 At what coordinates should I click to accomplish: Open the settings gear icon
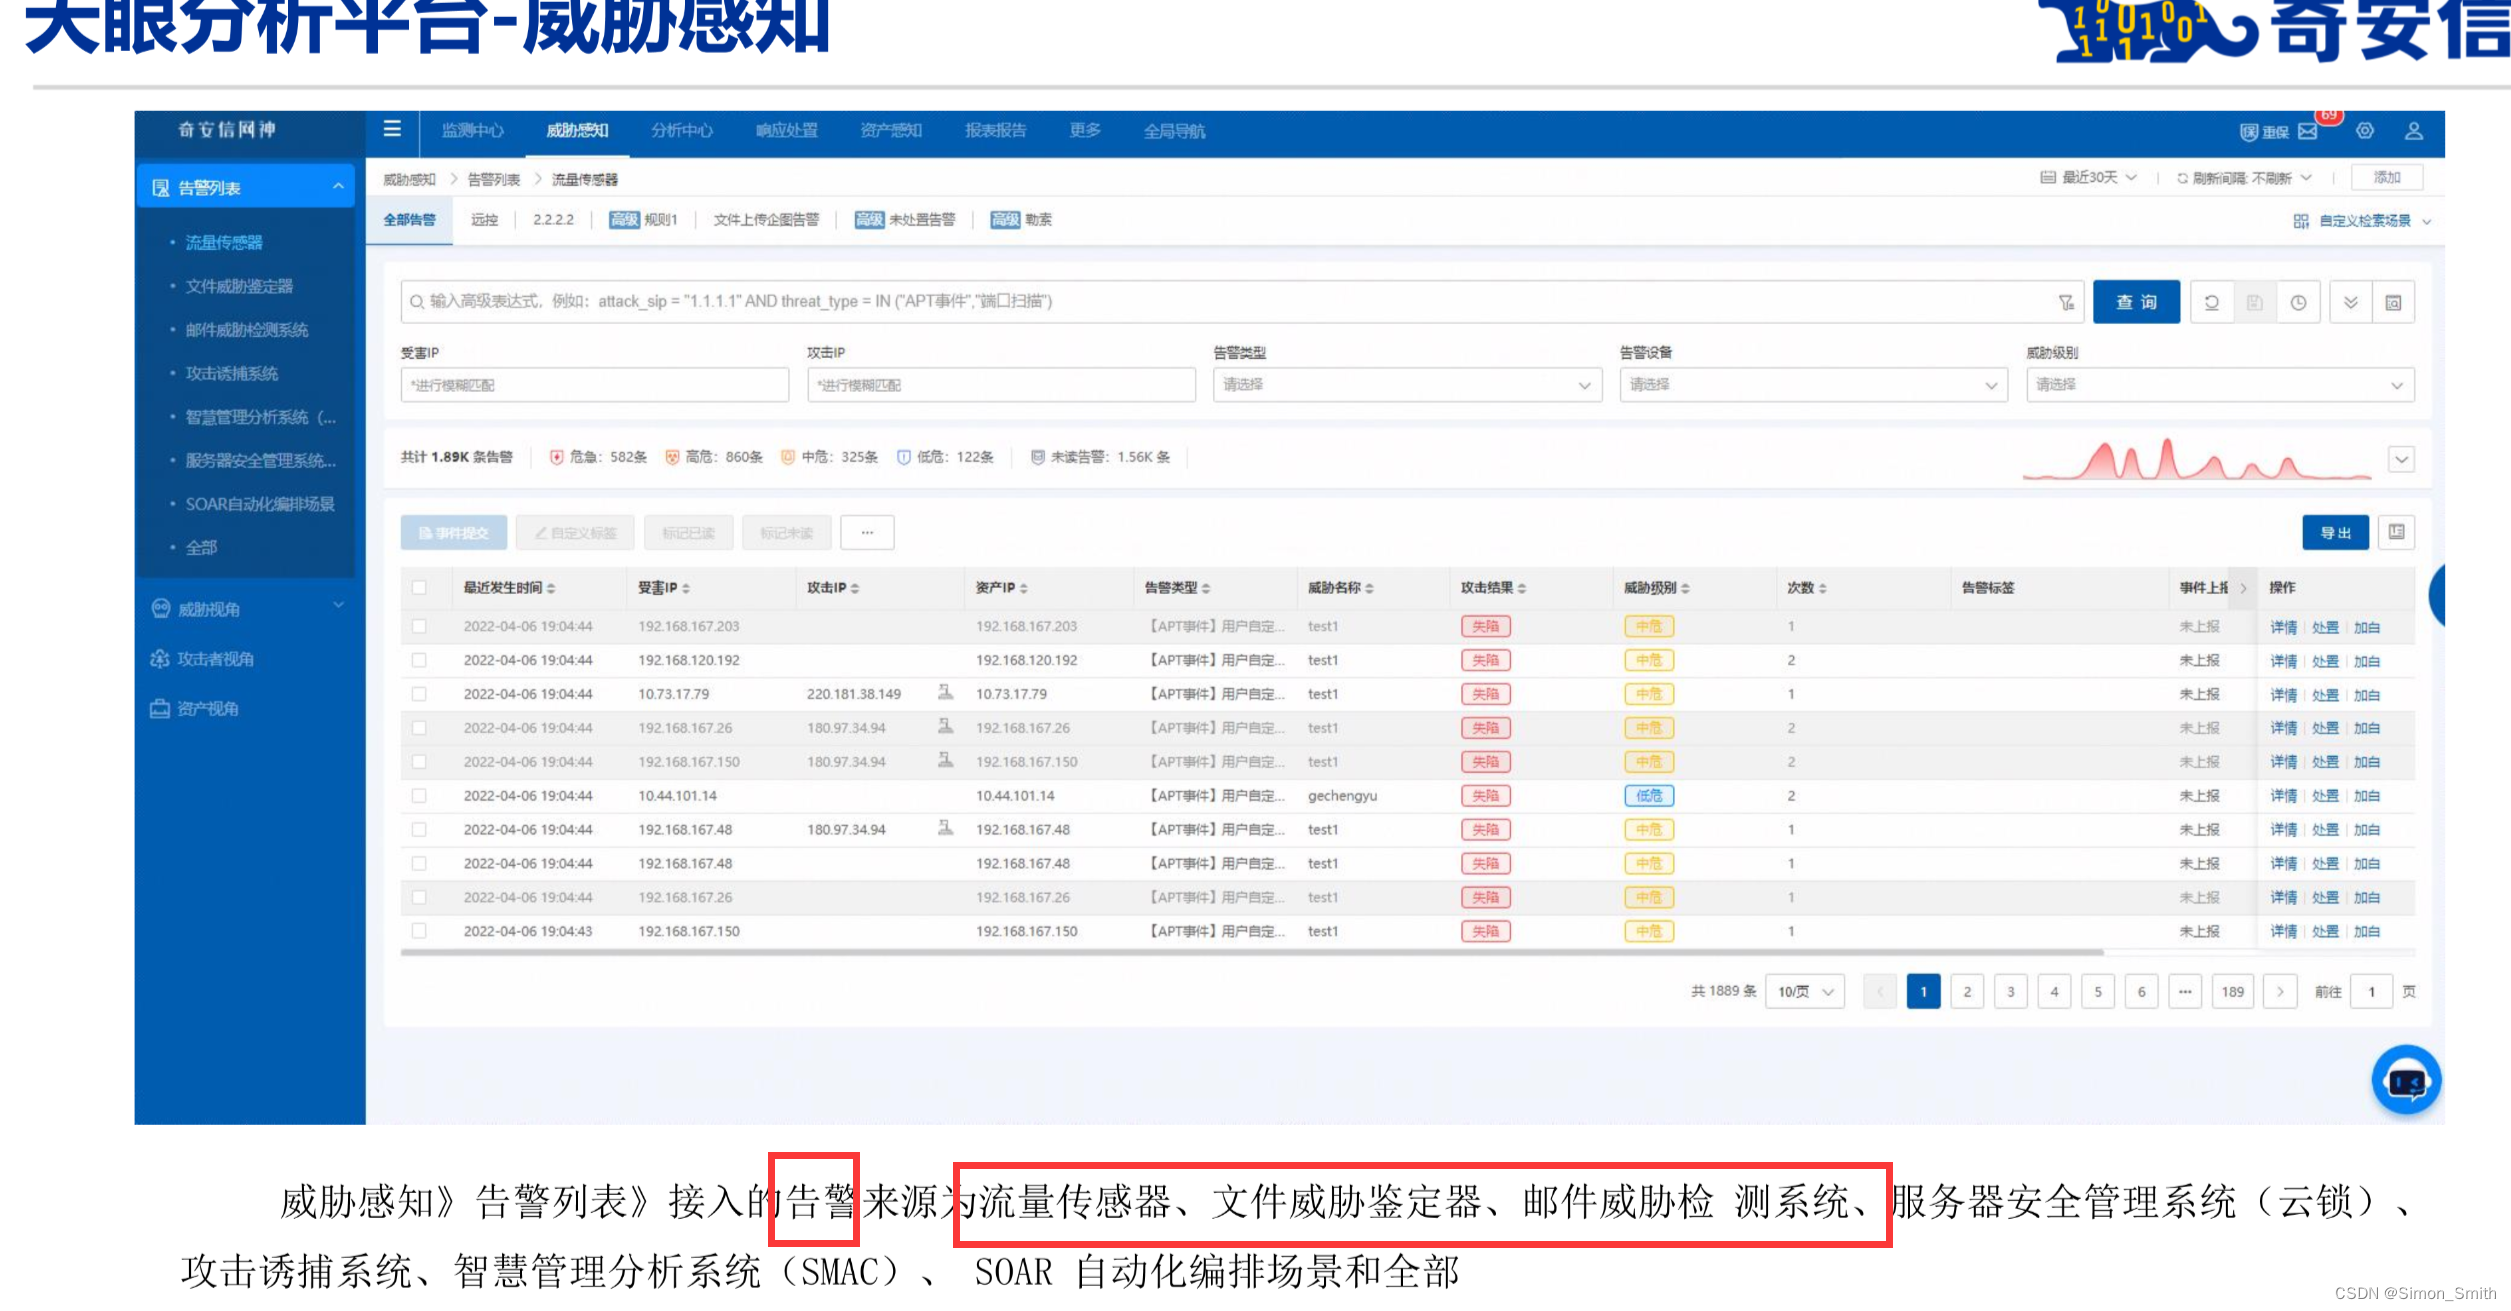pyautogui.click(x=2365, y=131)
